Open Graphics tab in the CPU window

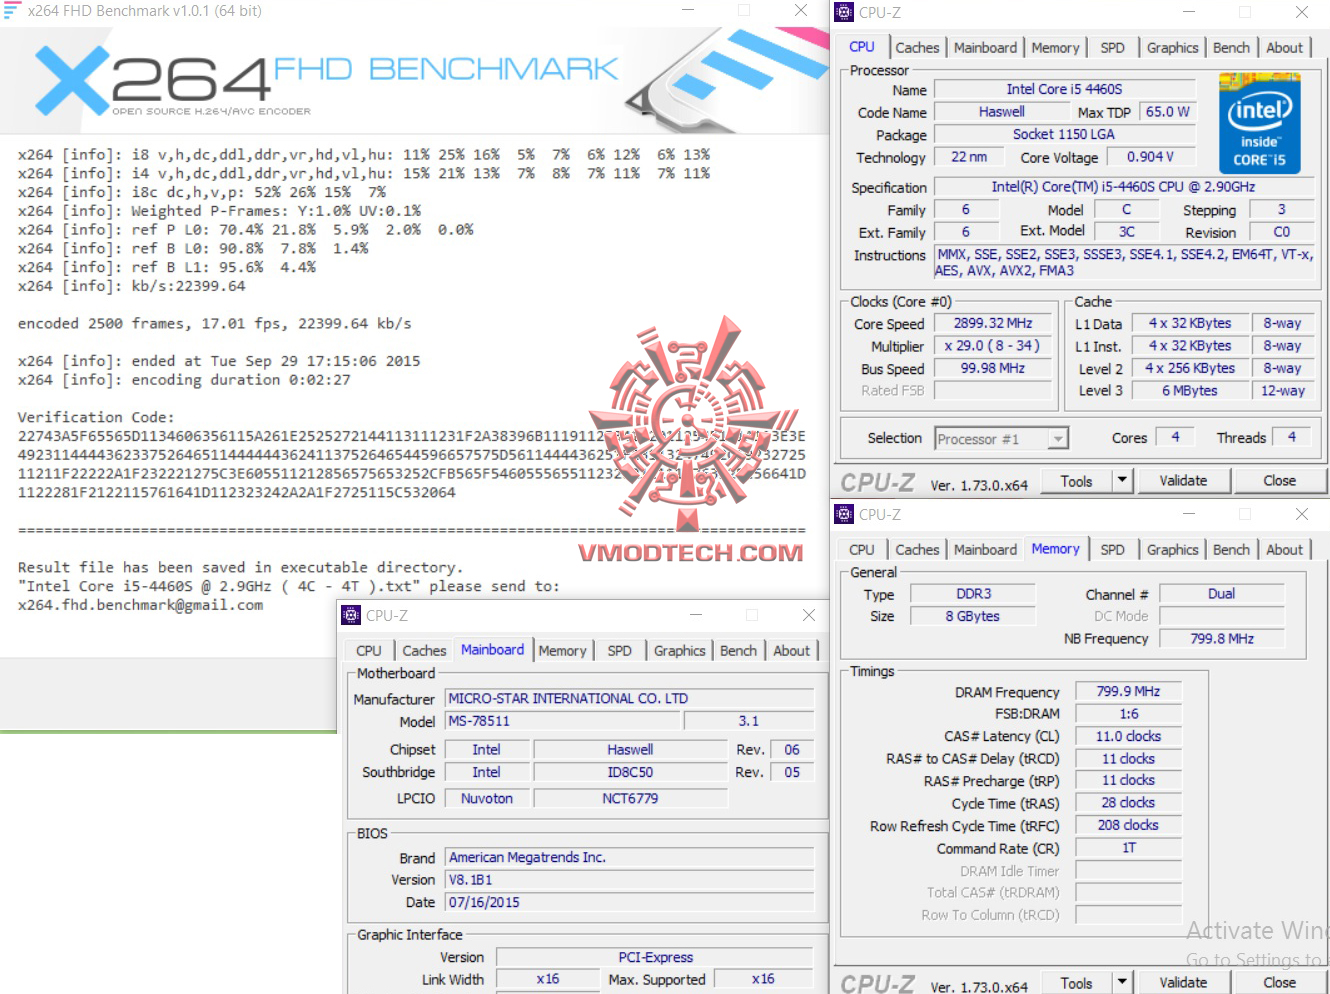click(x=1172, y=48)
